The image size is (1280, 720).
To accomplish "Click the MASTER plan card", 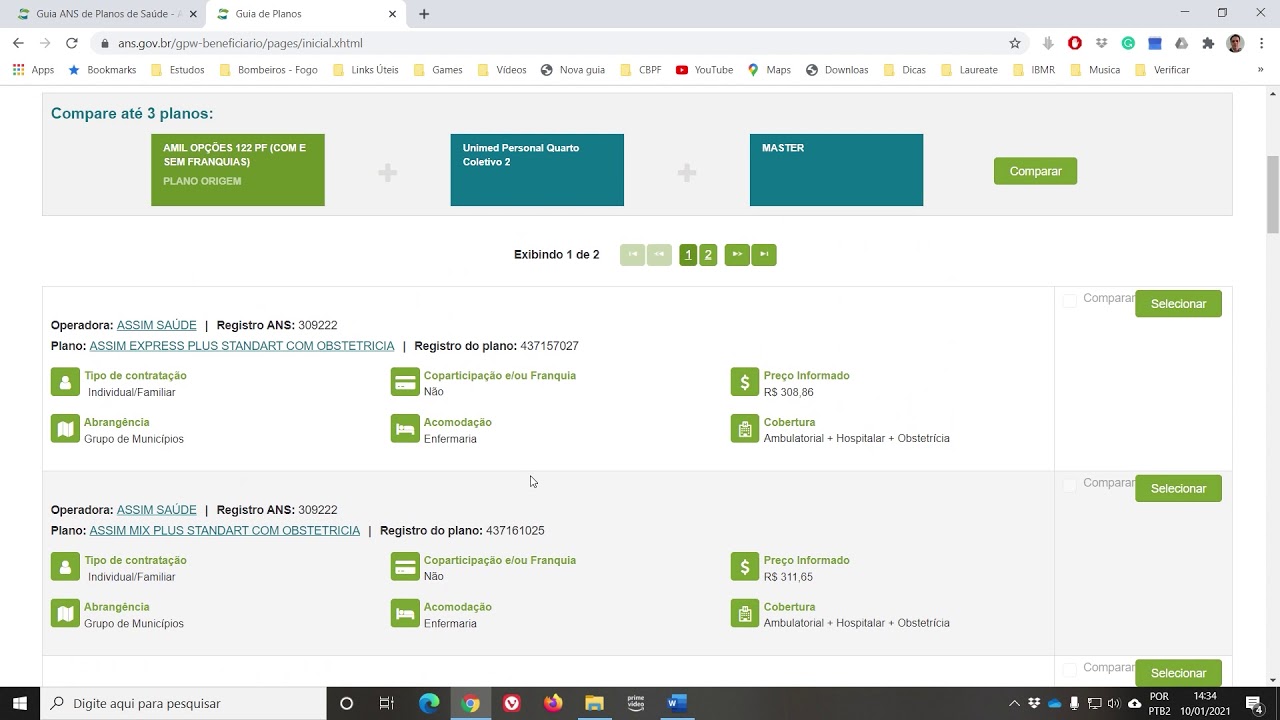I will (x=836, y=170).
